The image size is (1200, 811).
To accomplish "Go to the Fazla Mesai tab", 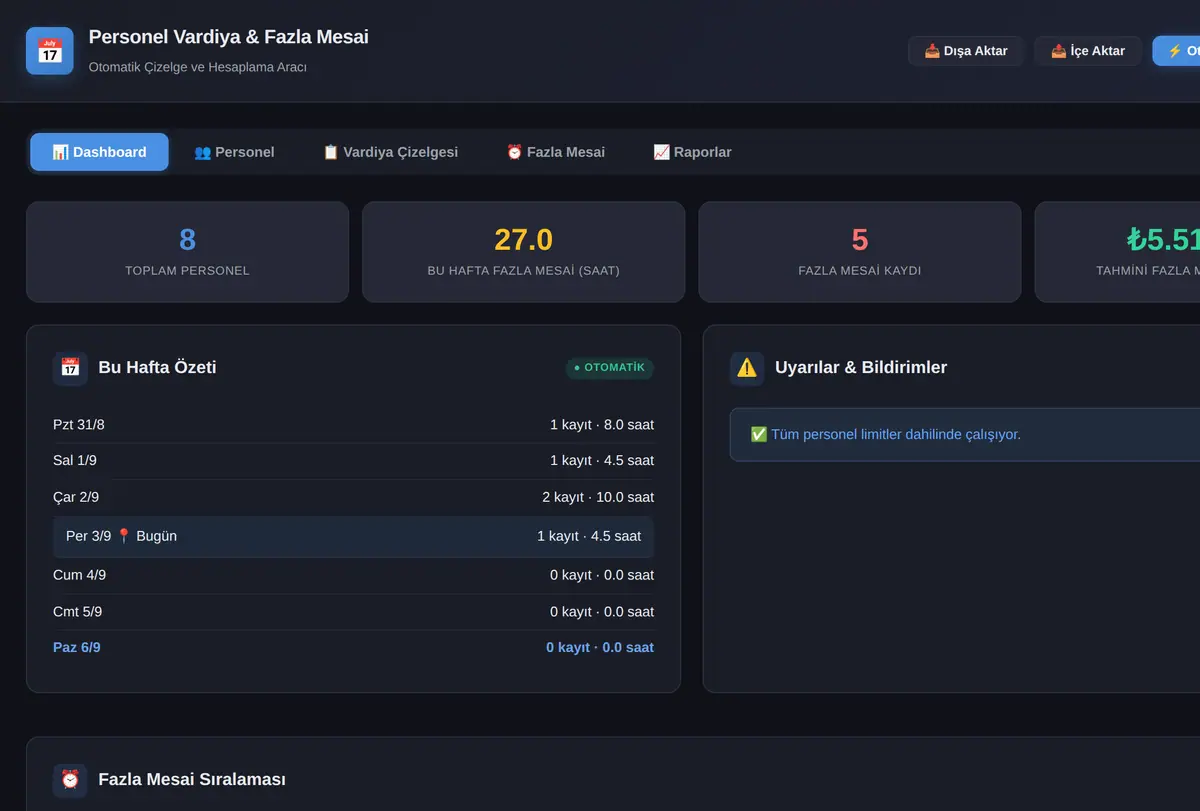I will coord(555,152).
